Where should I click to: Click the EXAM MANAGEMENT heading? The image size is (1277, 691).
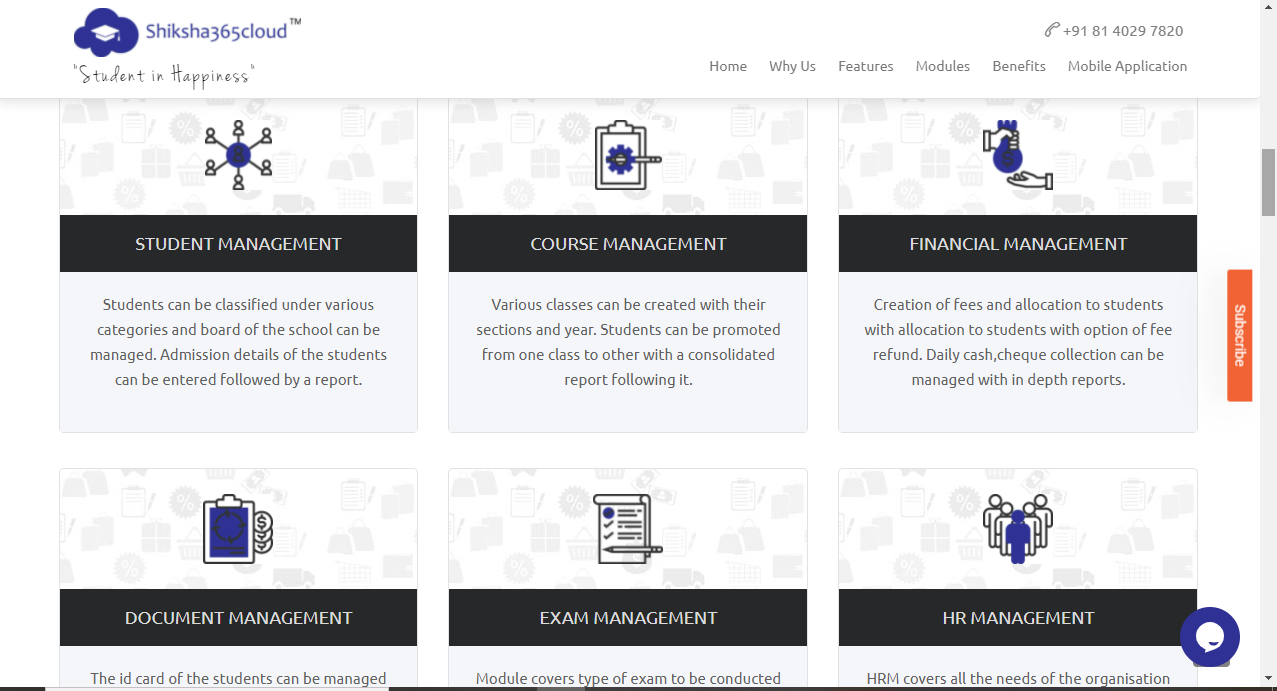[628, 618]
